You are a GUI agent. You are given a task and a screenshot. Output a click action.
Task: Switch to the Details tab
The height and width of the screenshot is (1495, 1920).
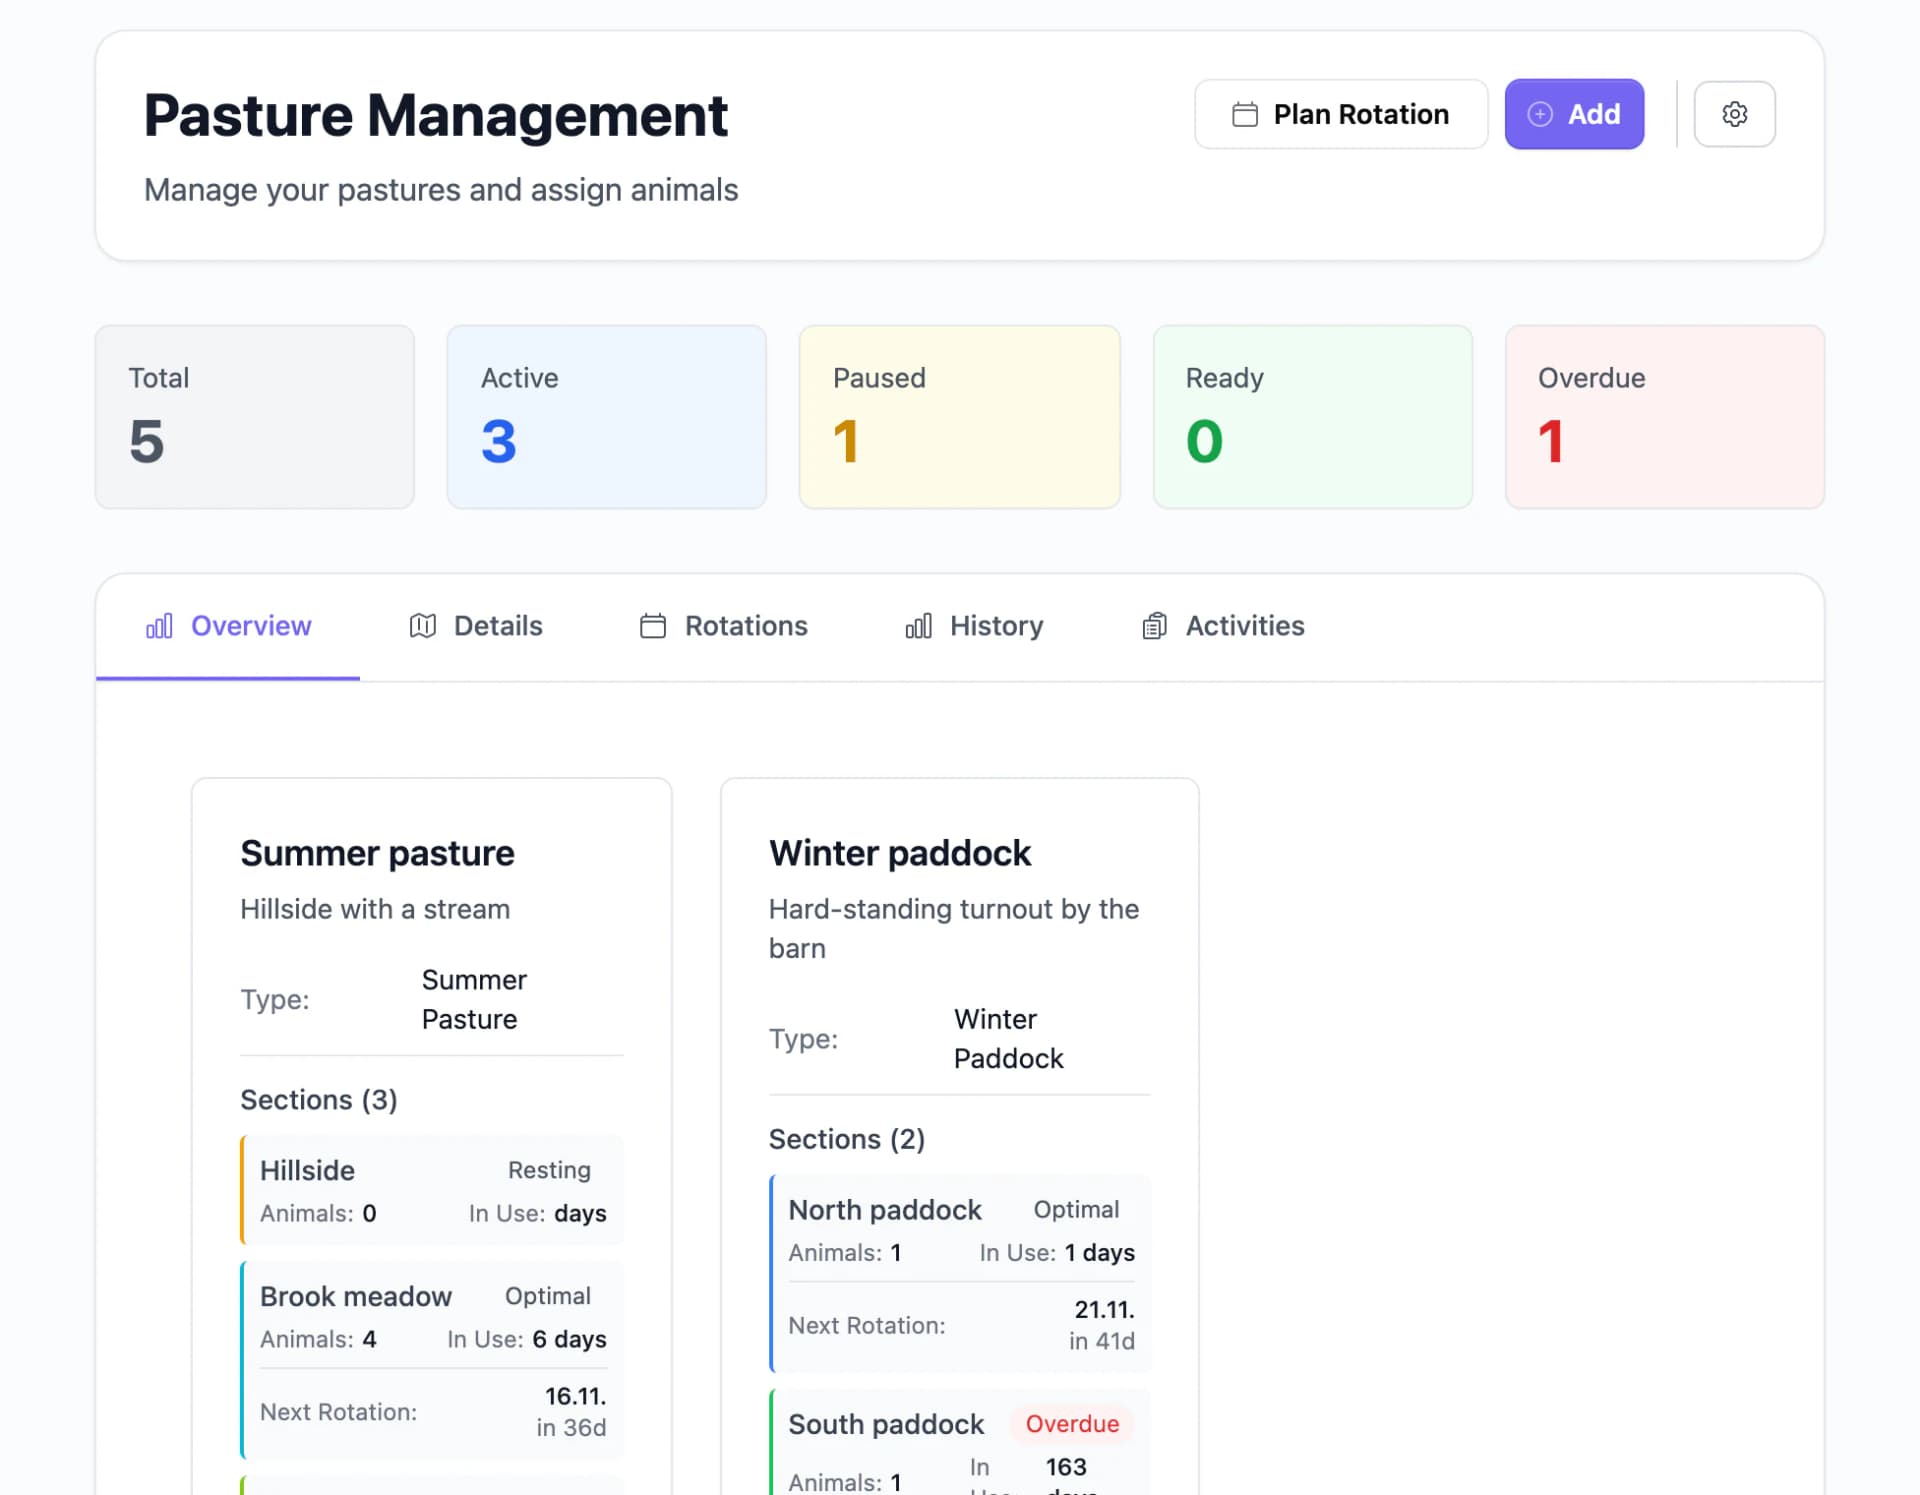click(476, 626)
